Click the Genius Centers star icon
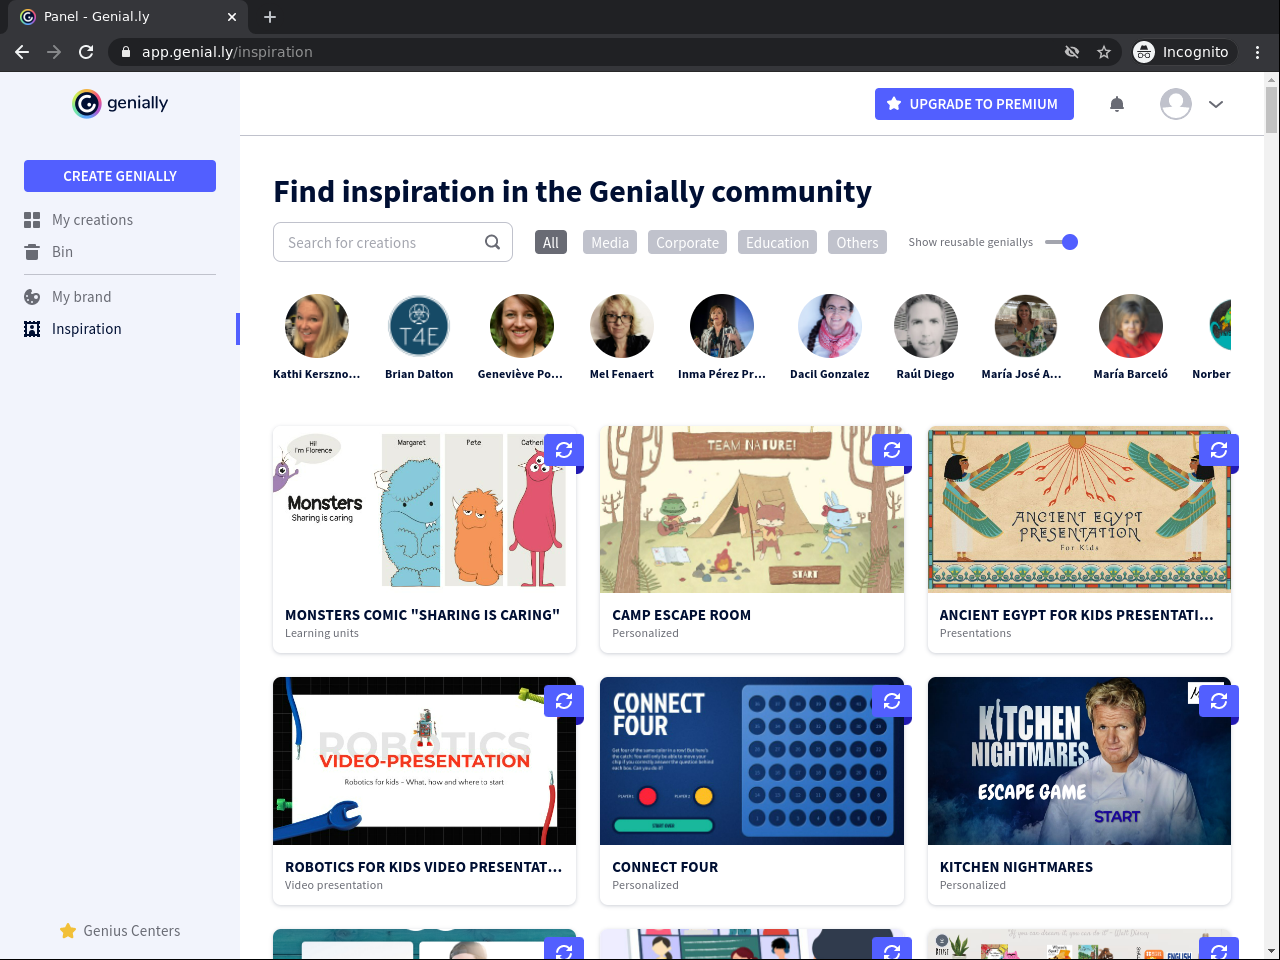 click(x=68, y=931)
